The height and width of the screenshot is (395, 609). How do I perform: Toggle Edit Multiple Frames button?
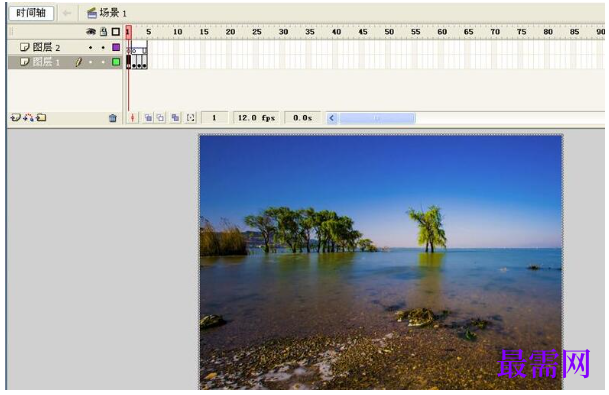(175, 118)
